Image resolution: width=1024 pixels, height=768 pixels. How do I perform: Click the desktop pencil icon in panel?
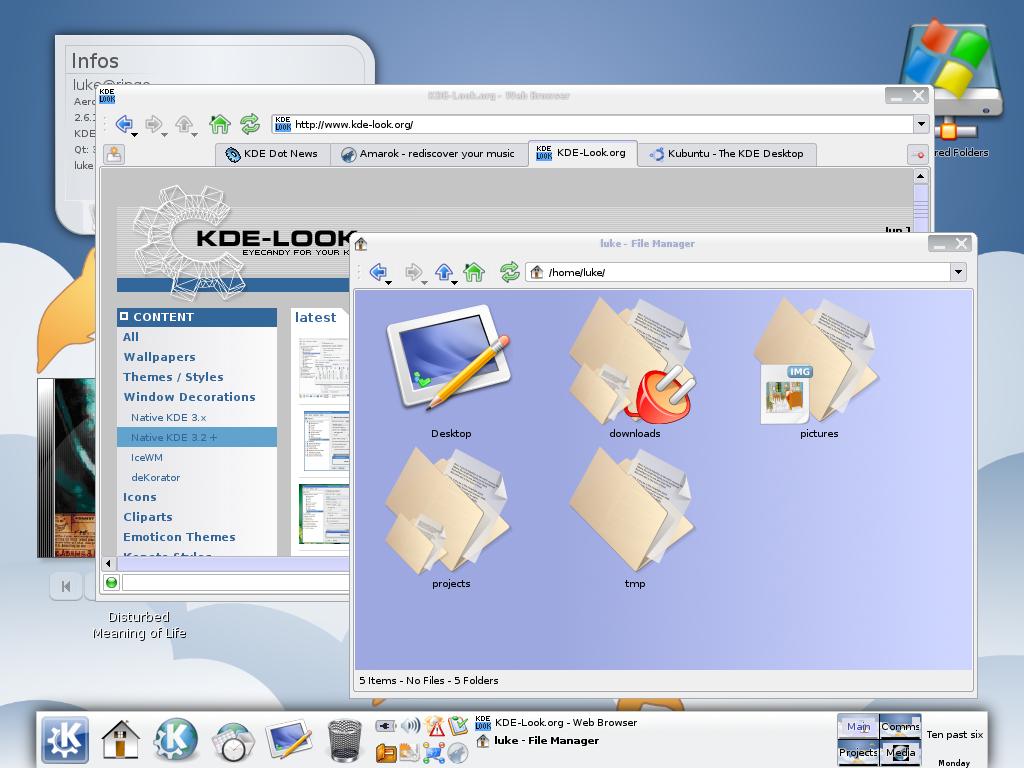[x=289, y=739]
